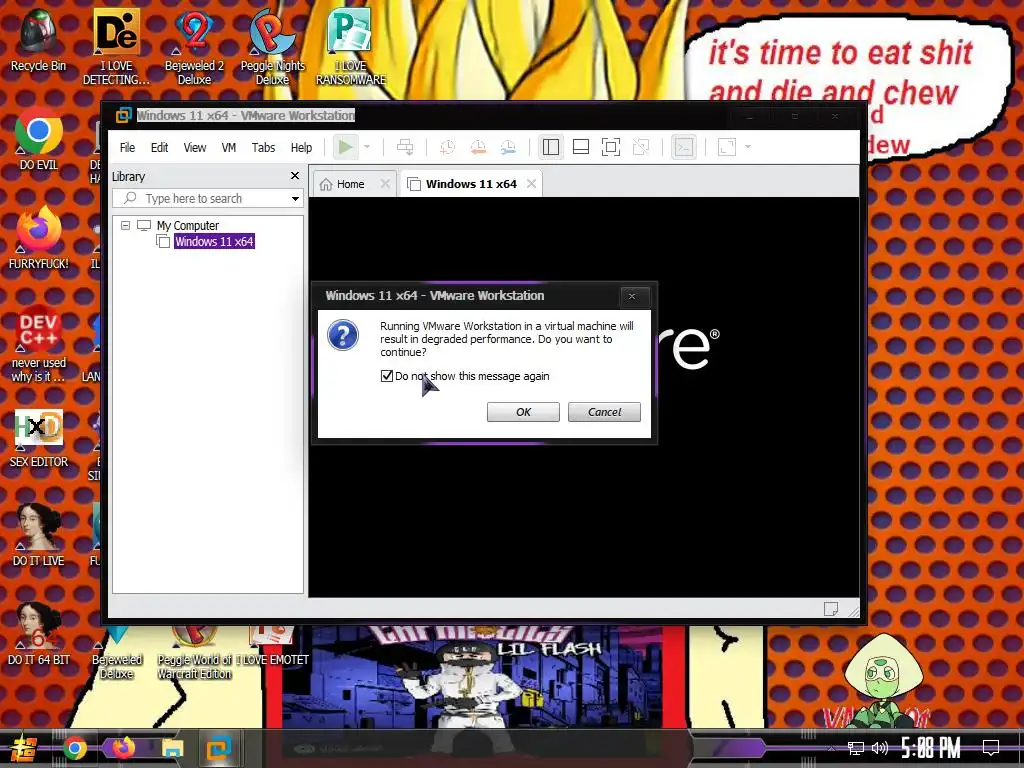Open the File menu
This screenshot has width=1024, height=768.
pyautogui.click(x=127, y=148)
